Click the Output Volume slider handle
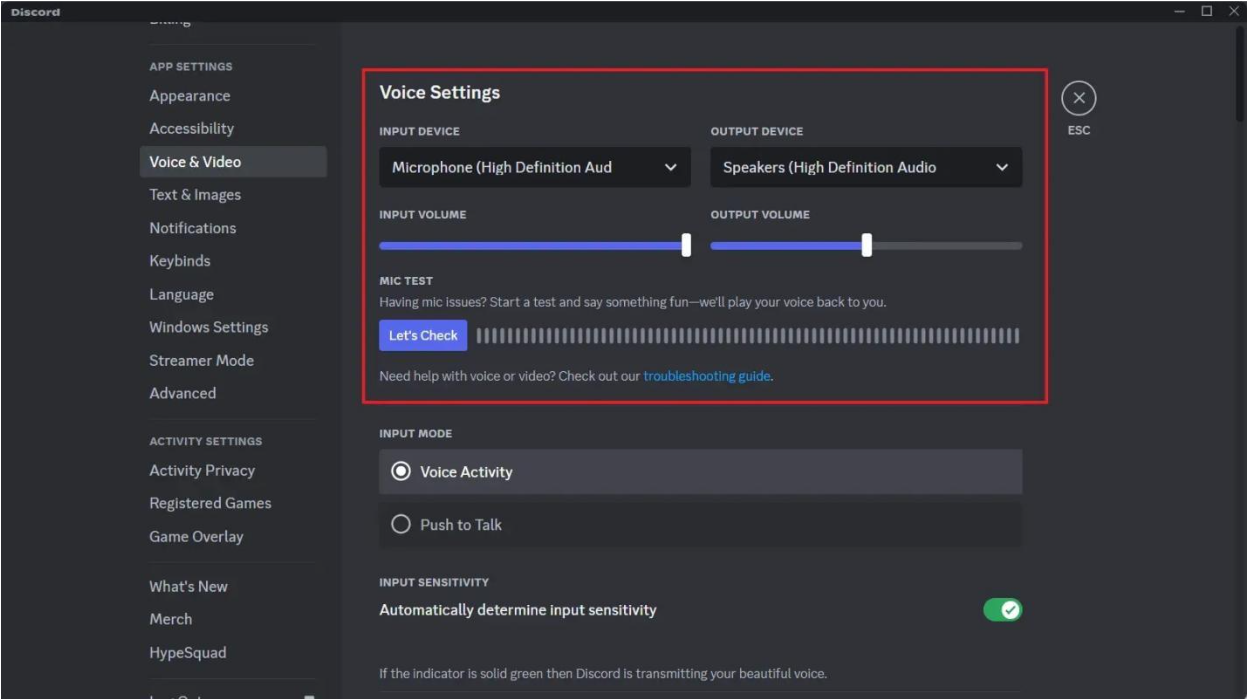Viewport: 1247px width, 699px height. (x=866, y=245)
